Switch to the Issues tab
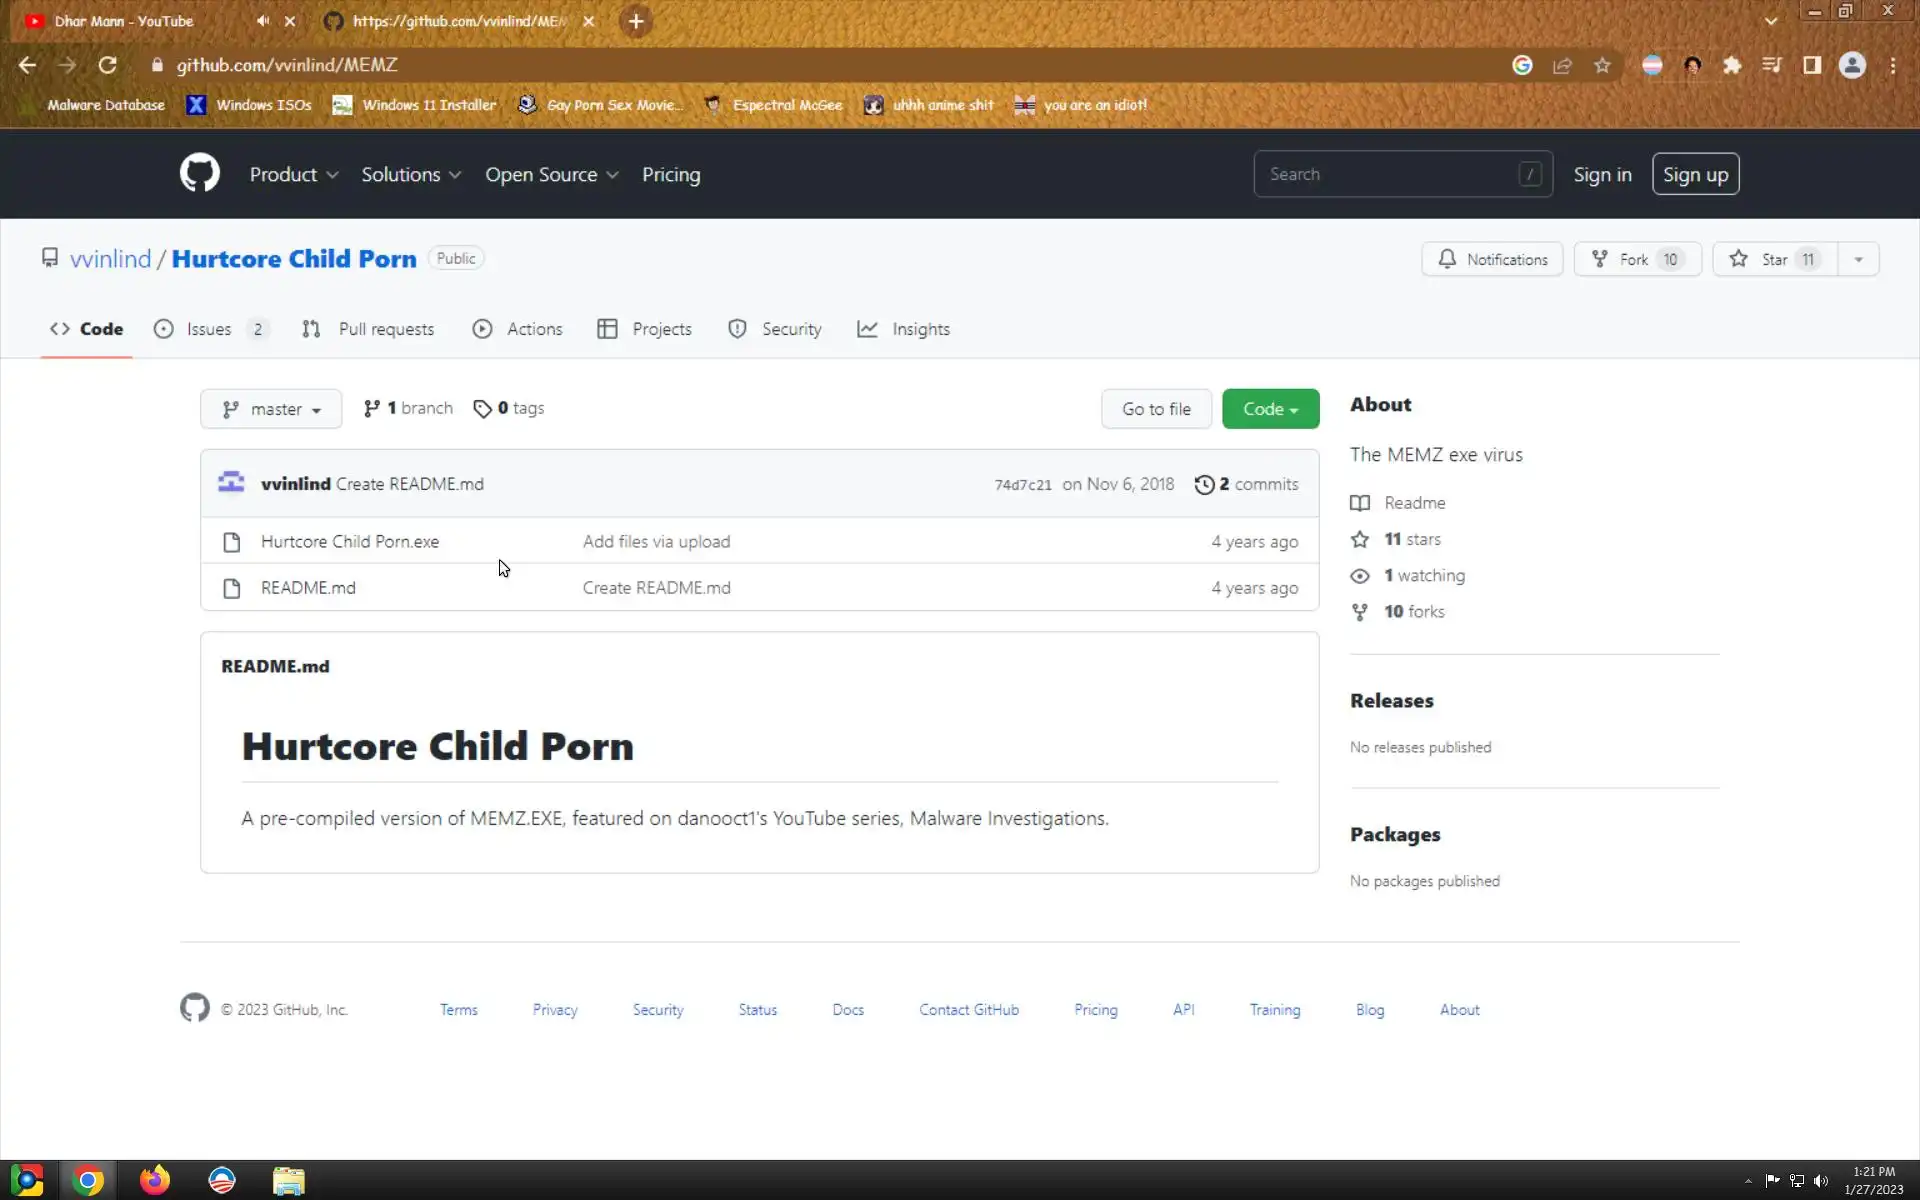The height and width of the screenshot is (1200, 1920). tap(208, 329)
